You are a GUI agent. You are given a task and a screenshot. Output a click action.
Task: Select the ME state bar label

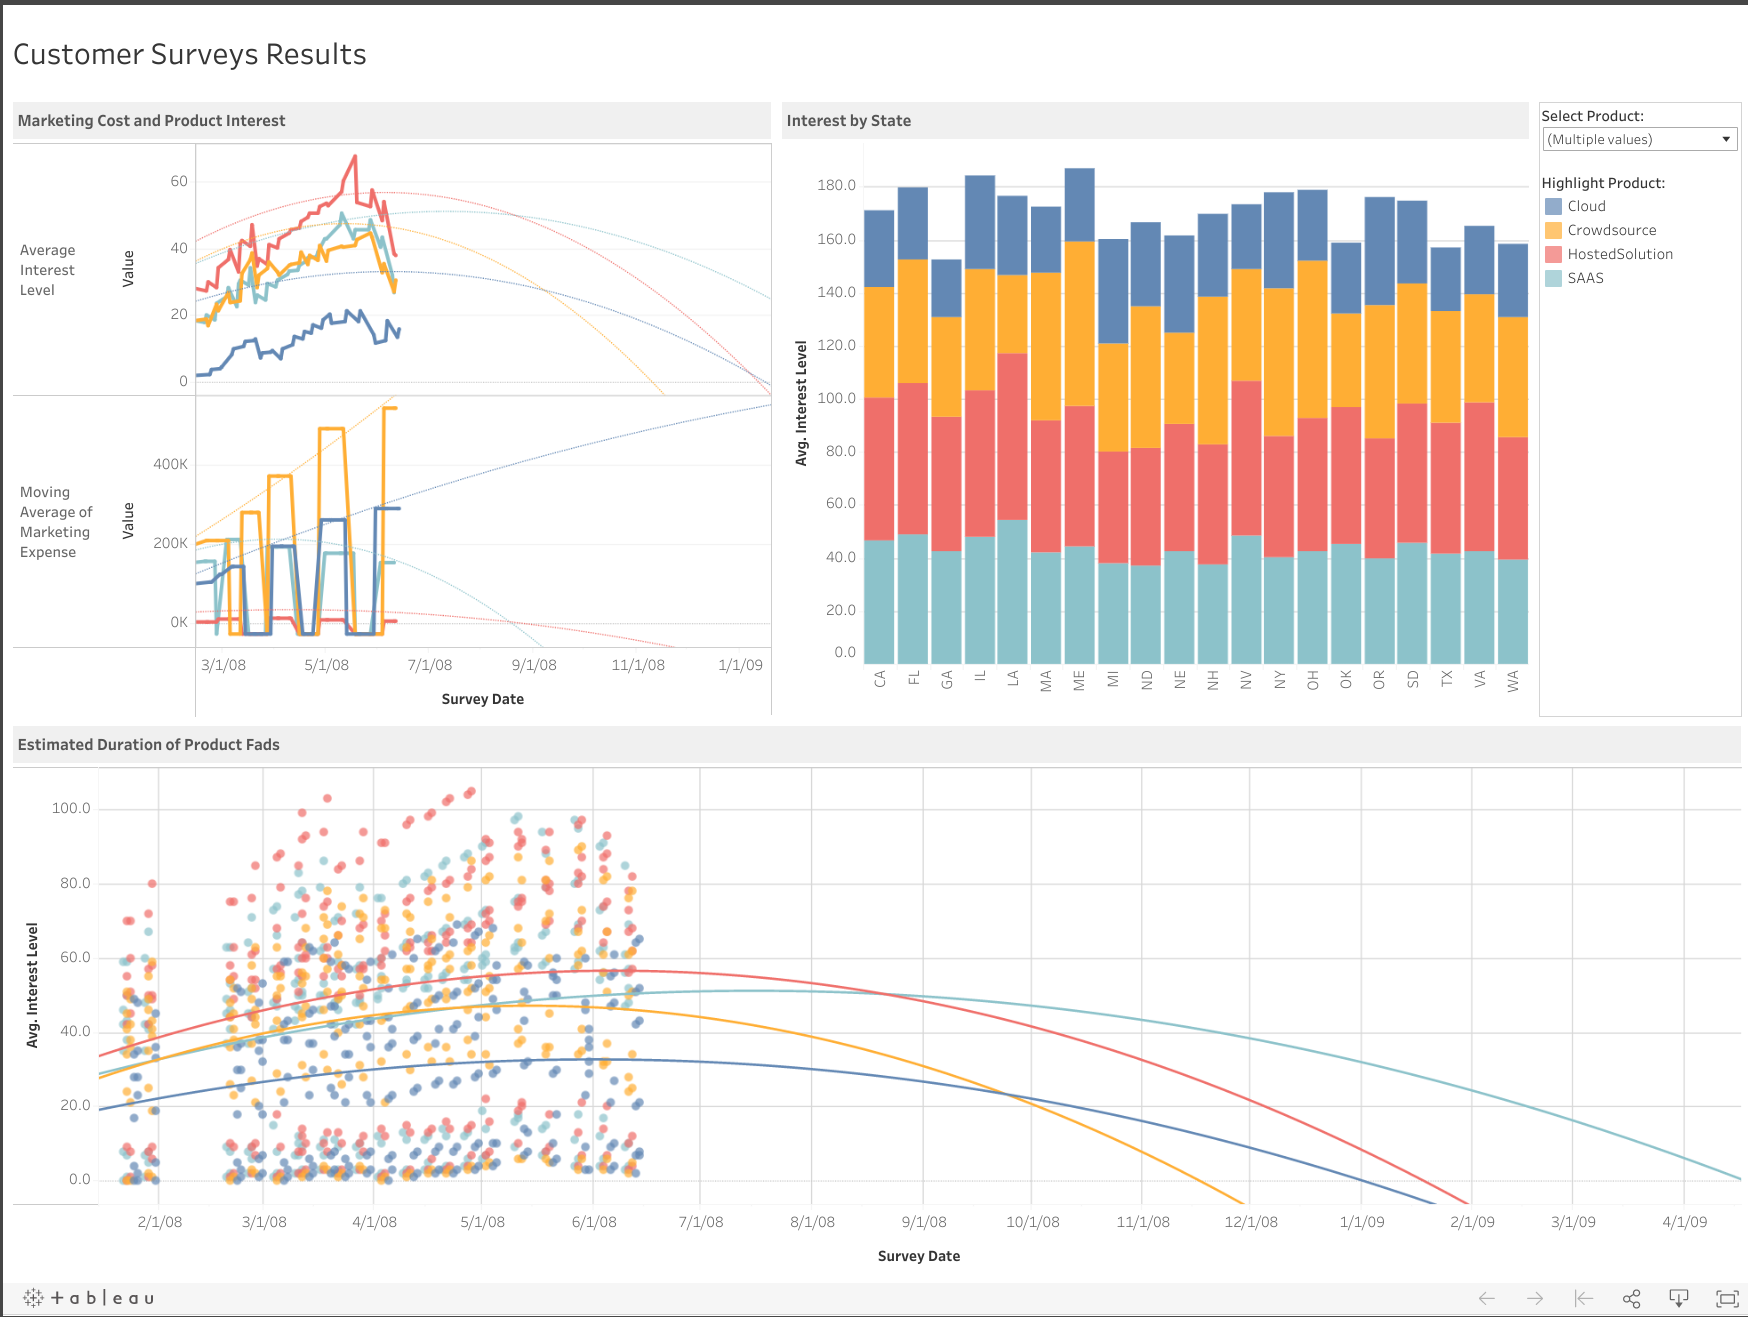(x=1079, y=681)
